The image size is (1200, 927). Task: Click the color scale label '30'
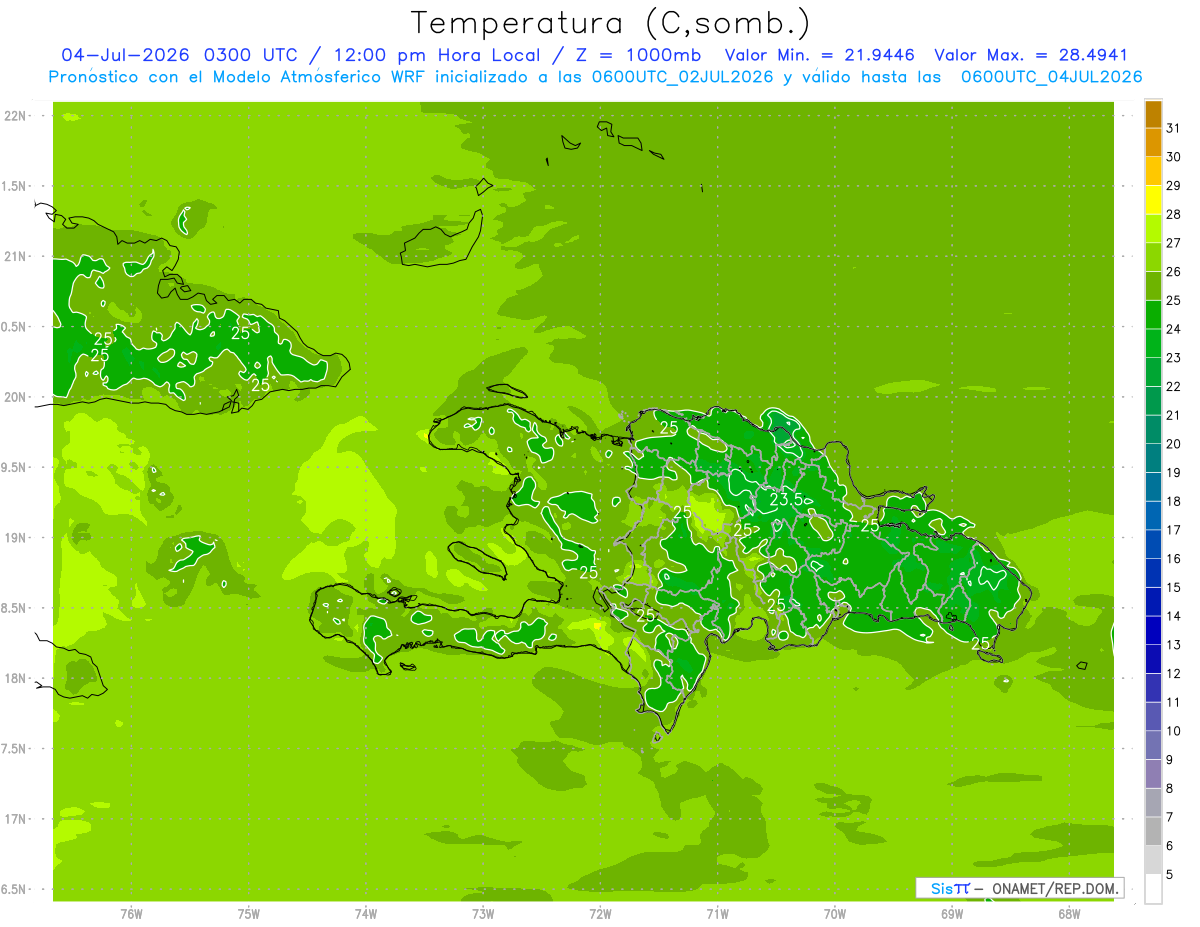pos(1174,157)
